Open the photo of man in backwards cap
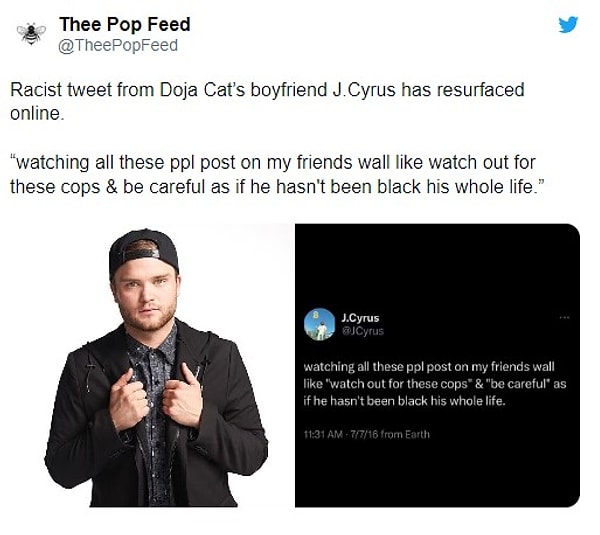The height and width of the screenshot is (535, 600). (156, 368)
